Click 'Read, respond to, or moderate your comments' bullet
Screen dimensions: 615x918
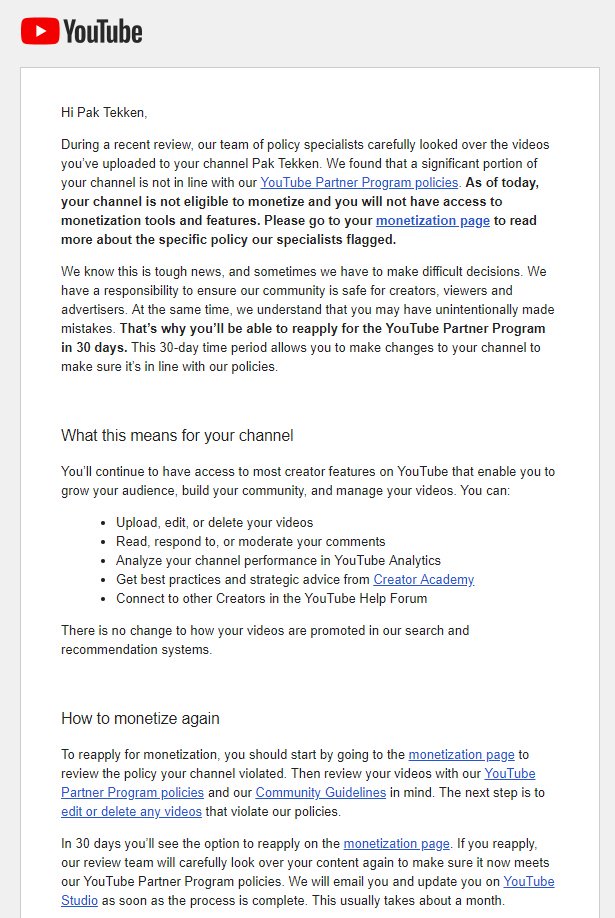[251, 542]
